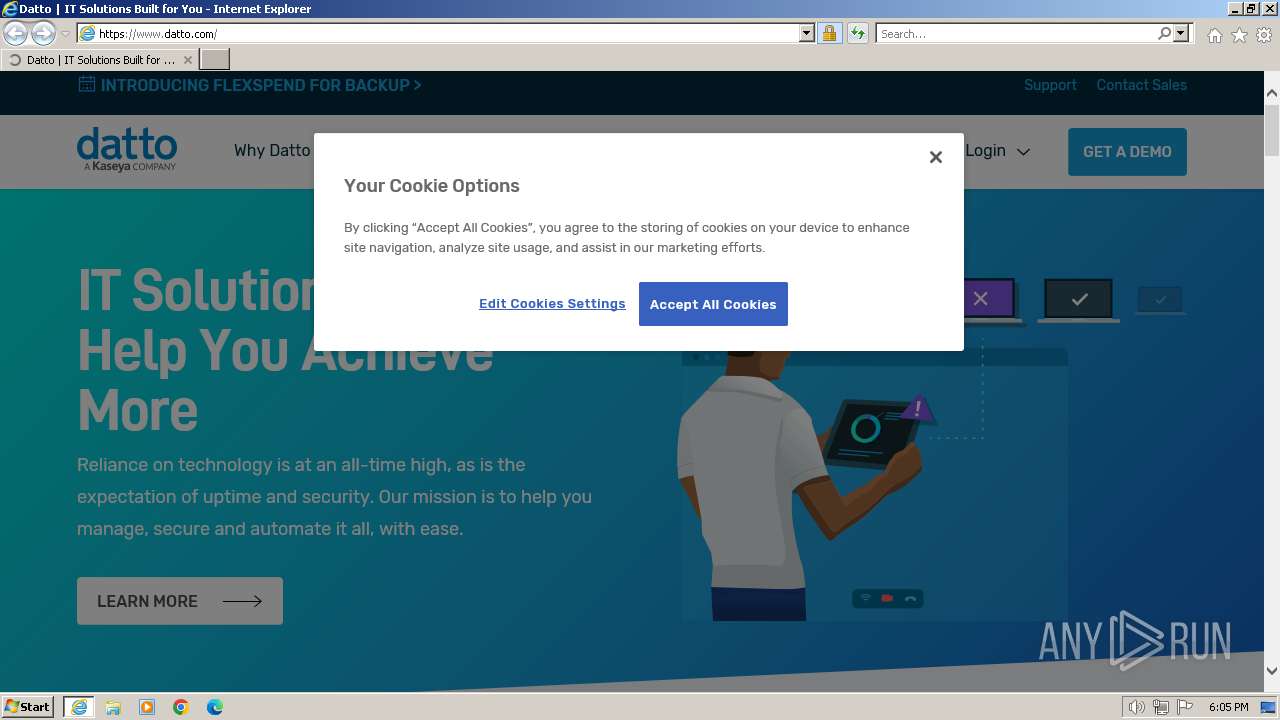Click the calendar icon beside FlexSpend banner
The image size is (1280, 720).
tap(87, 84)
